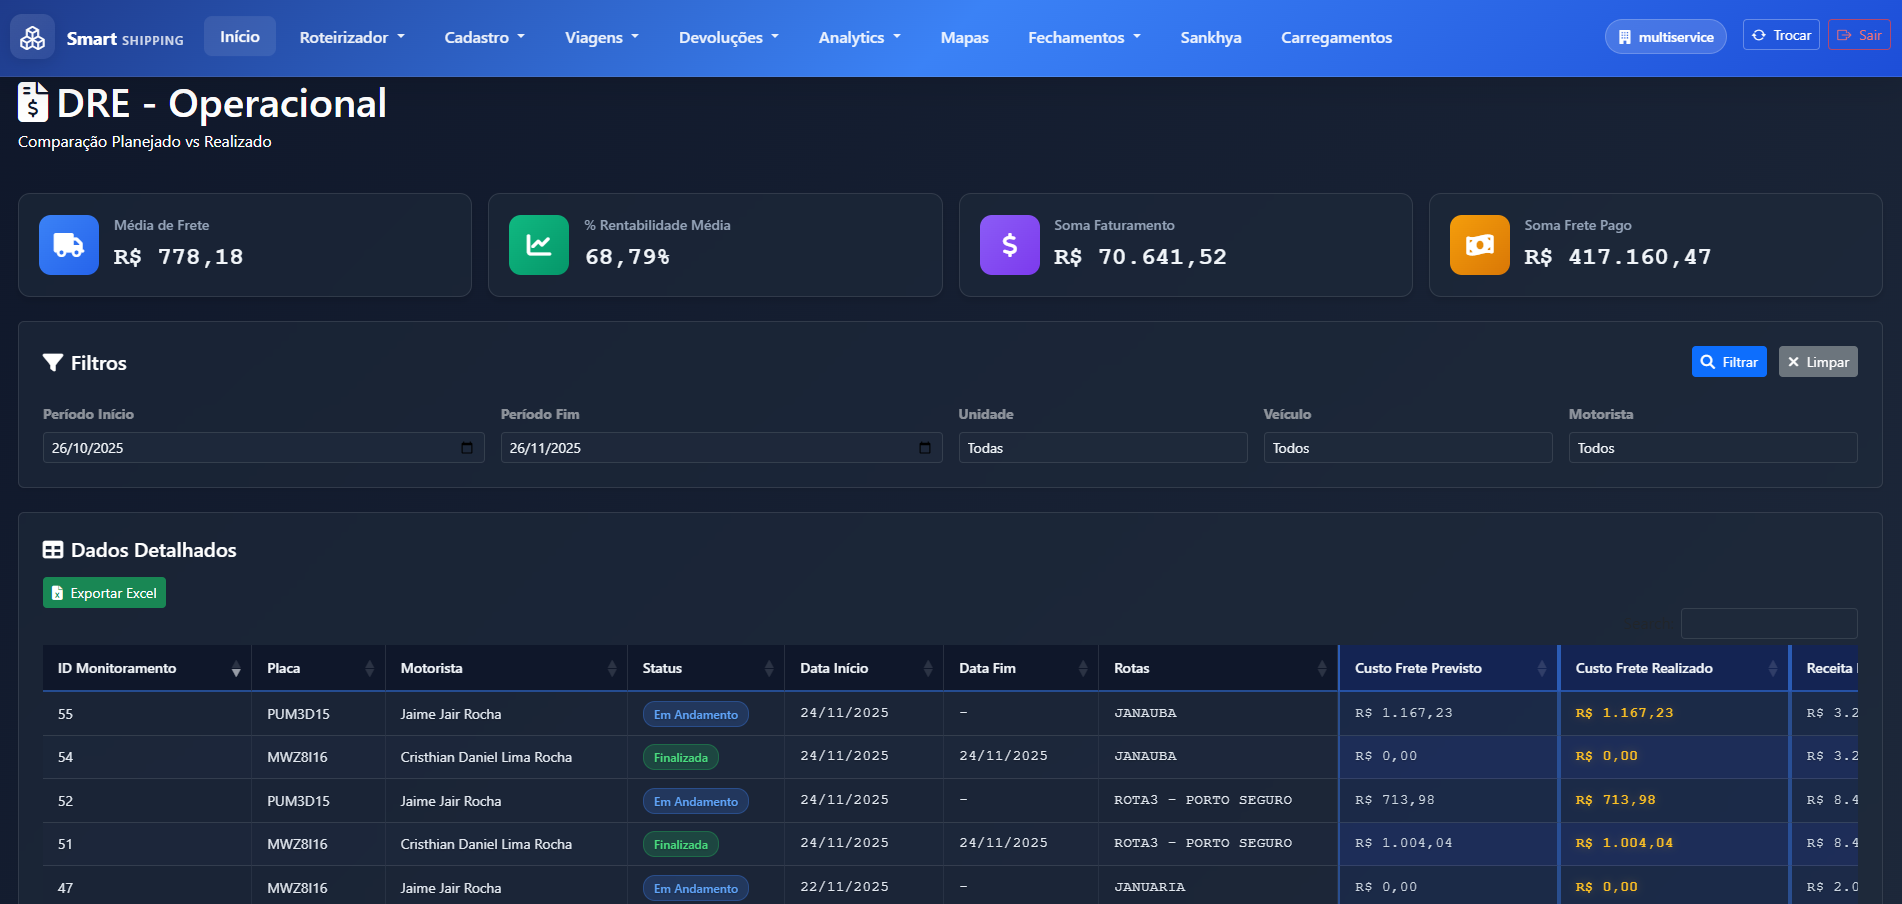Click the blue truck icon on Média de Frete
This screenshot has width=1902, height=904.
pyautogui.click(x=69, y=245)
